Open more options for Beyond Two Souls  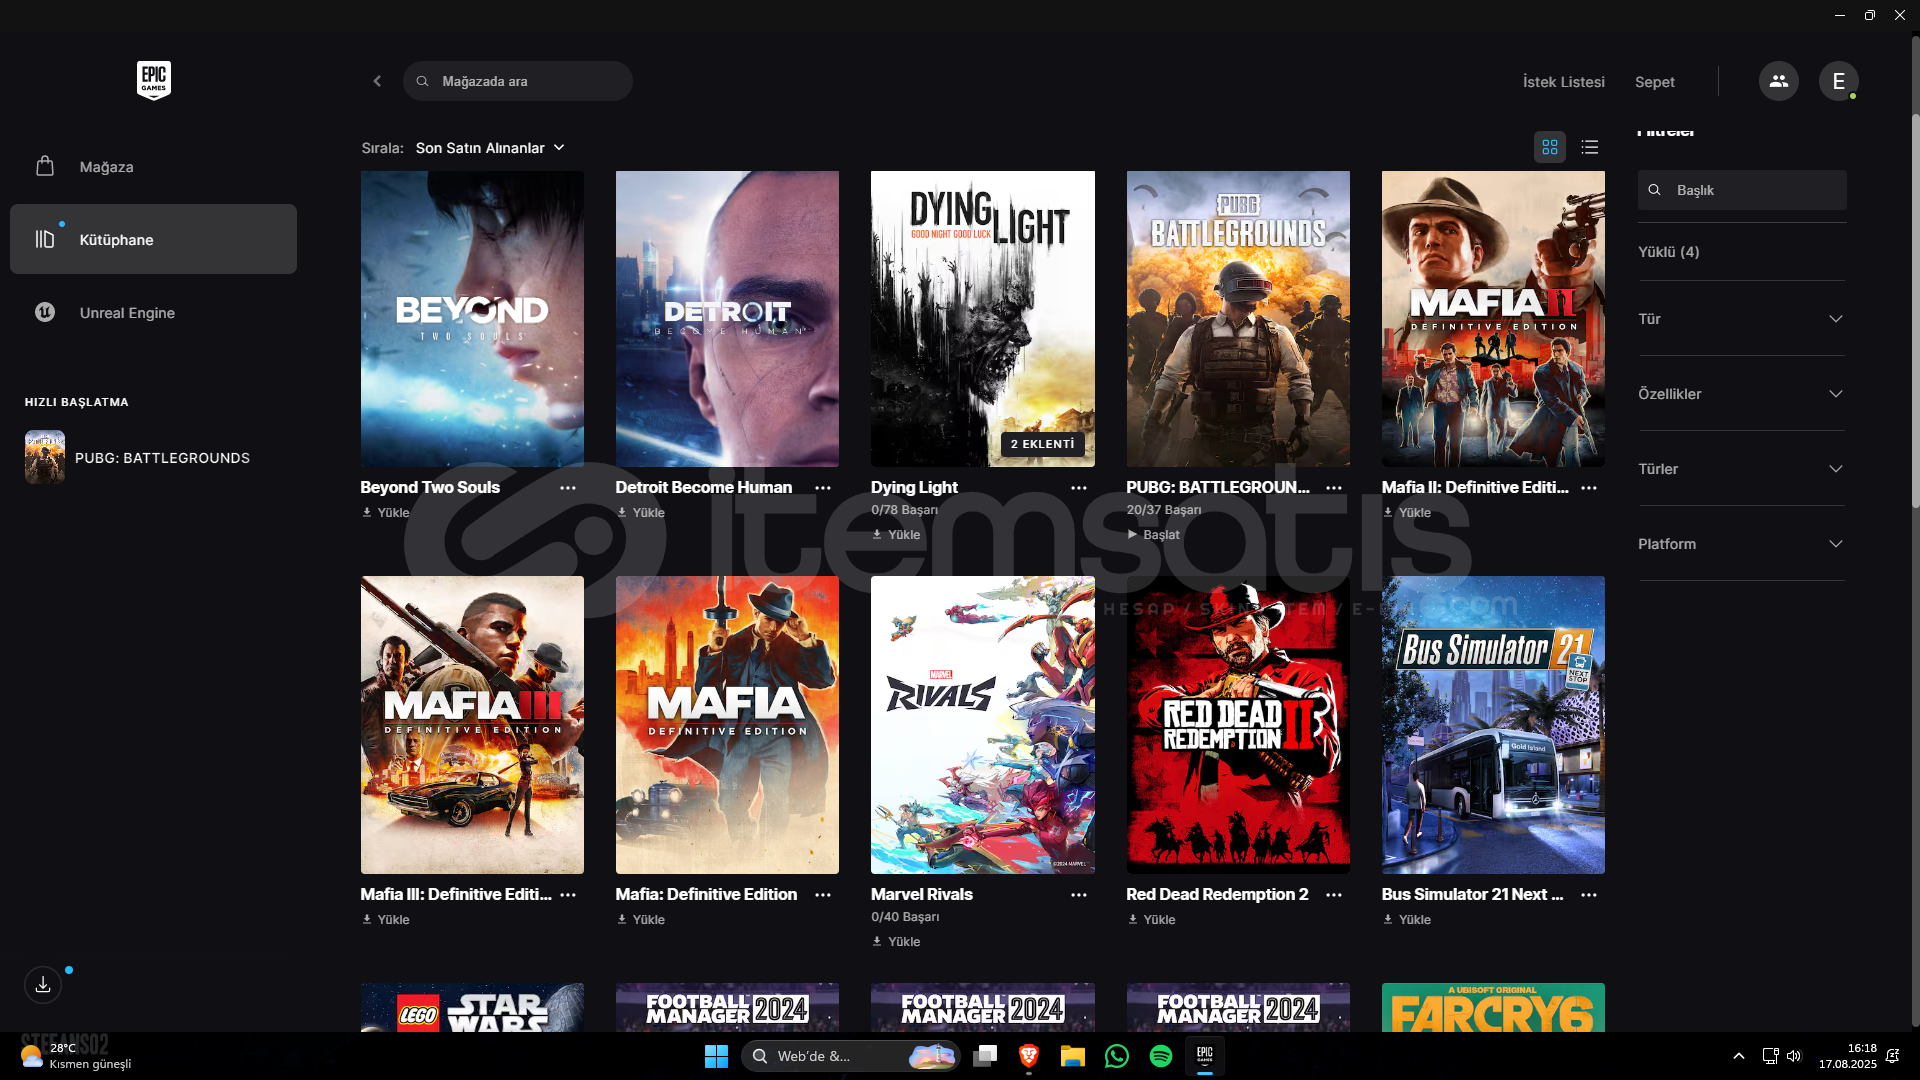pos(568,488)
